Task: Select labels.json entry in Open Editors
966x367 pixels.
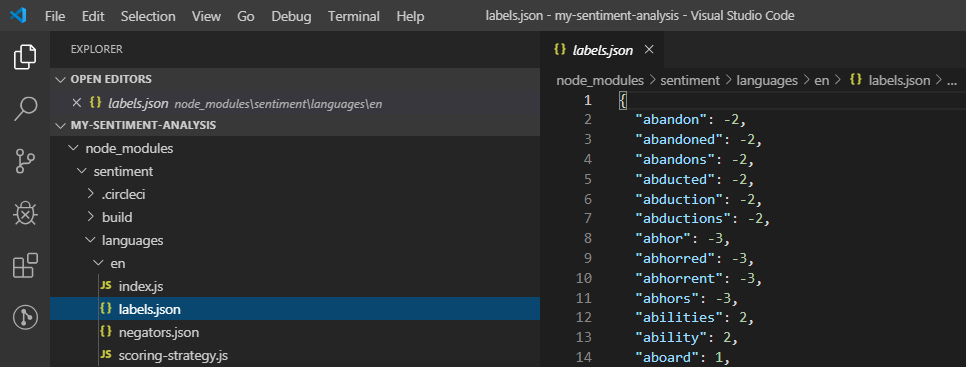Action: pyautogui.click(x=295, y=103)
